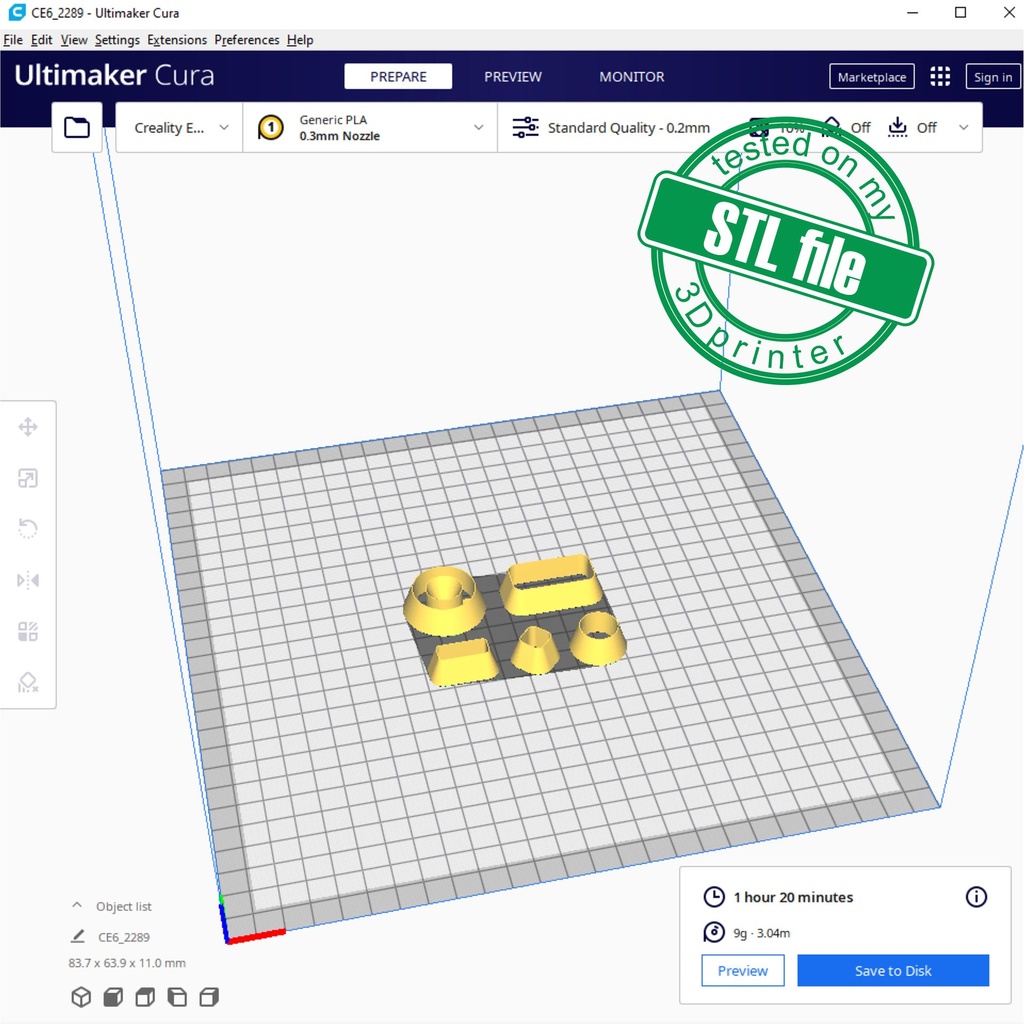Collapse the Object list
Screen dimensions: 1024x1024
click(77, 905)
